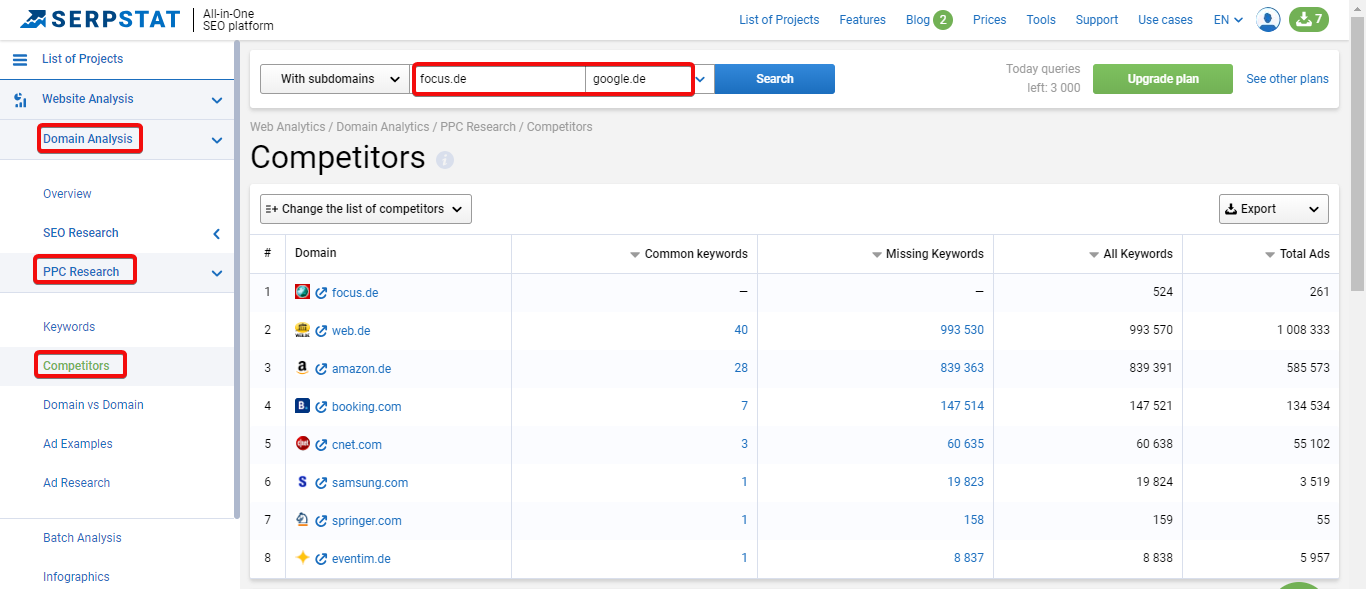Click Domain Analytics in the breadcrumb
This screenshot has height=589, width=1366.
tap(383, 127)
